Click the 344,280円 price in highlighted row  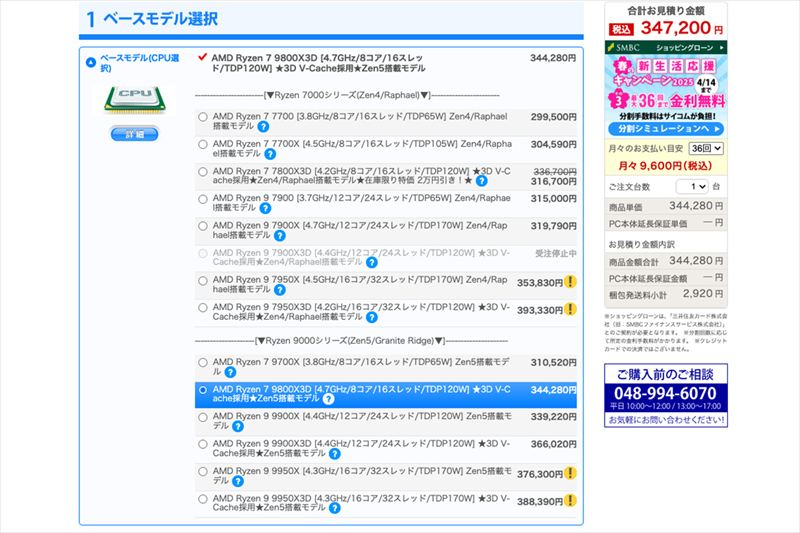554,390
